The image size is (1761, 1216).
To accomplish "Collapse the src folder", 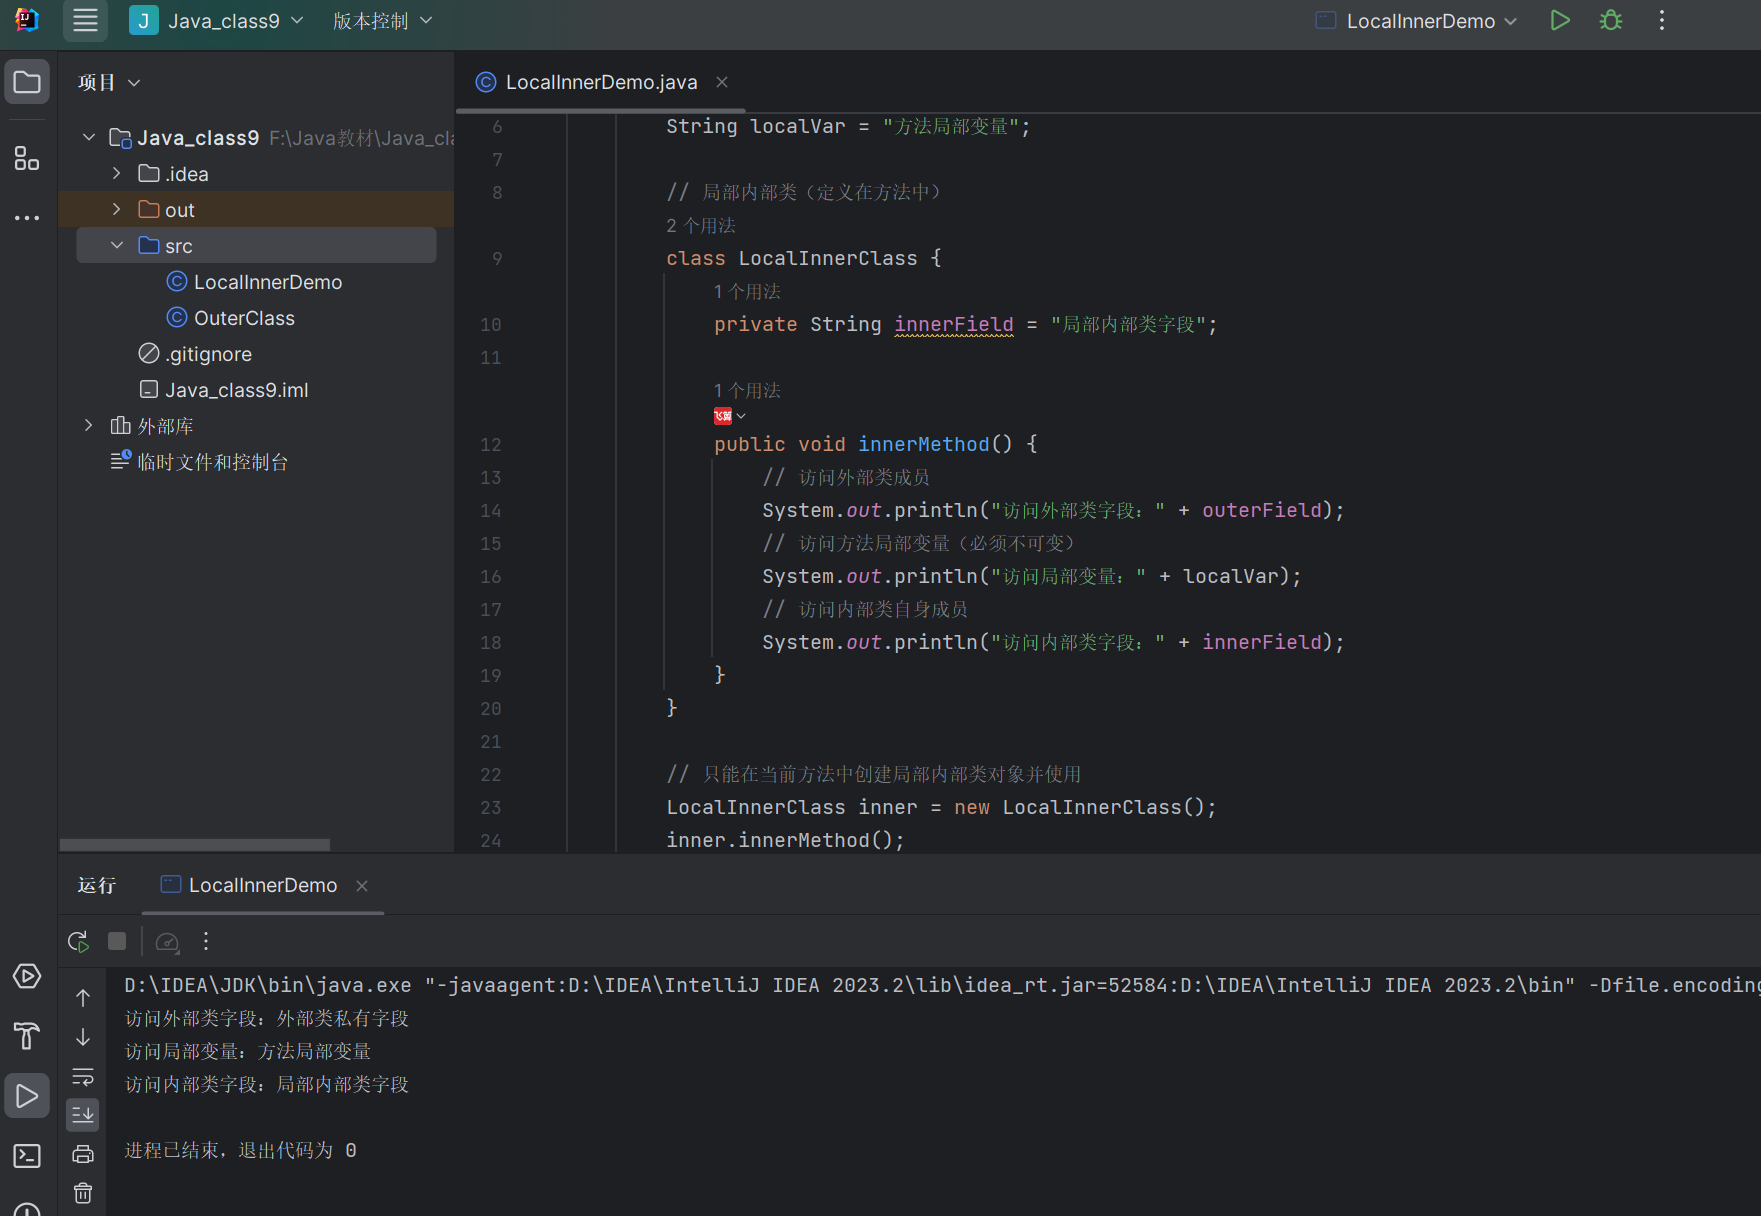I will tap(117, 246).
